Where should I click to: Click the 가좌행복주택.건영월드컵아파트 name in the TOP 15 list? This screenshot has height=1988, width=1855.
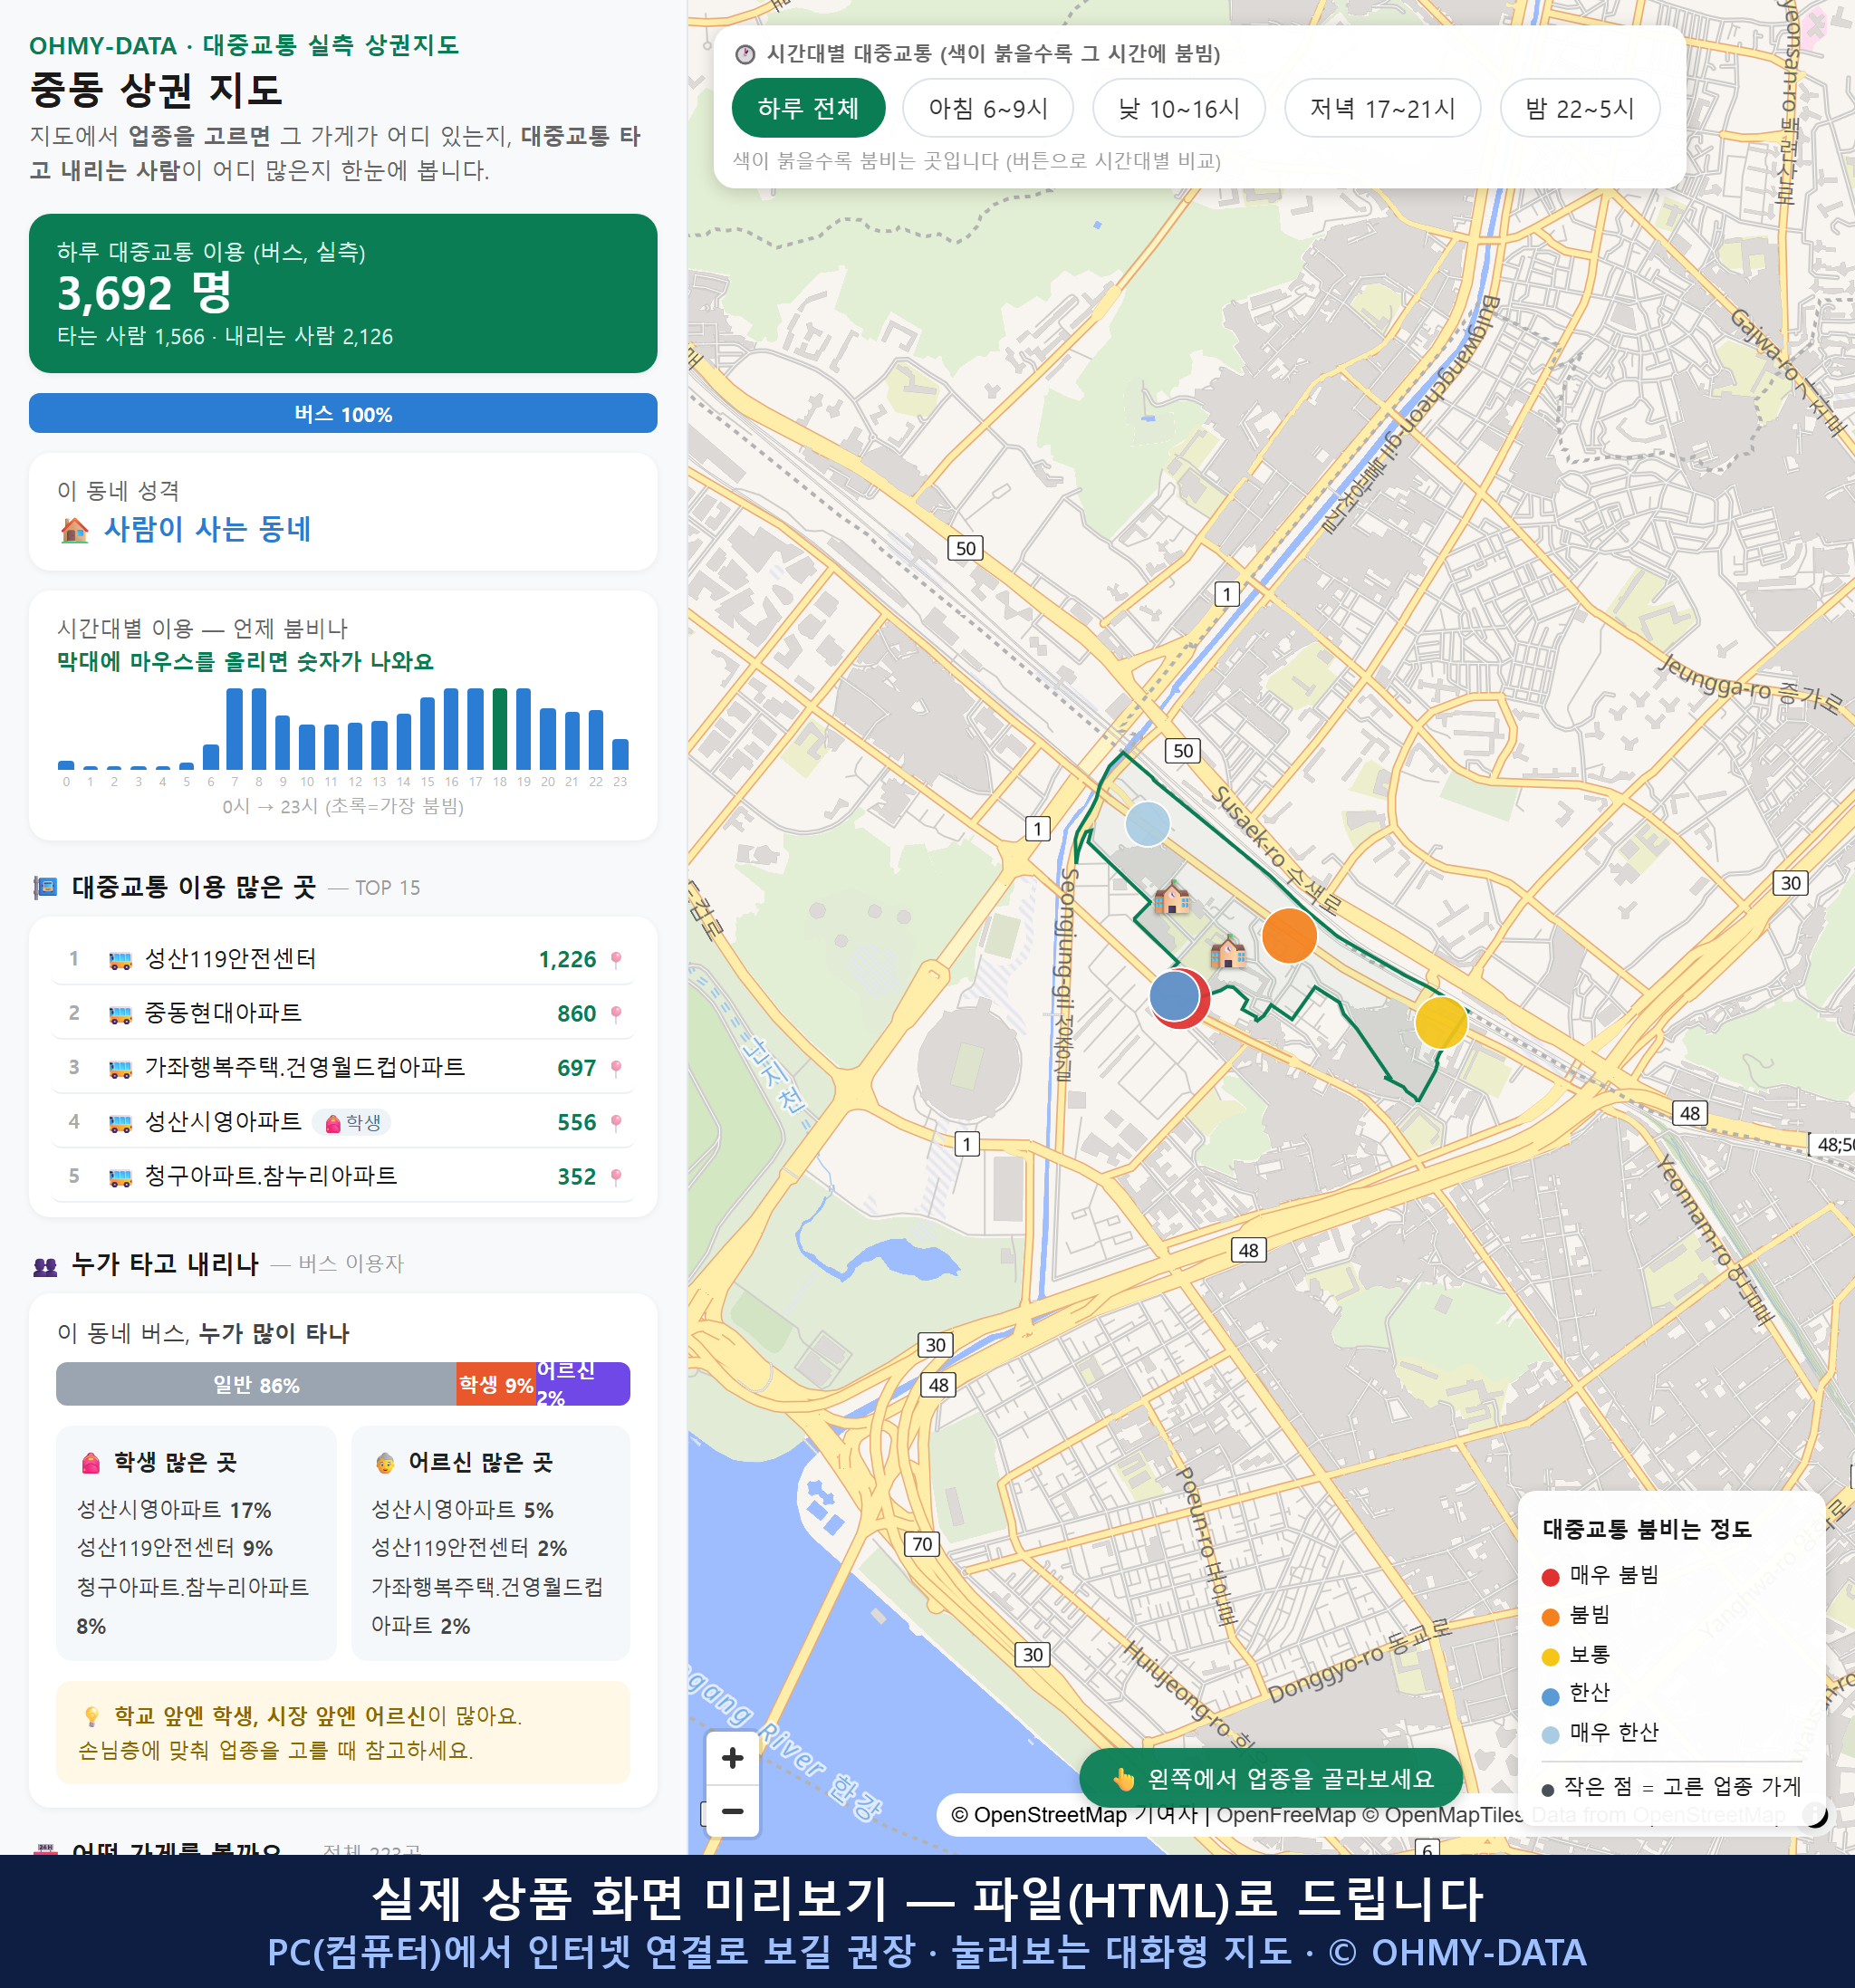305,1067
